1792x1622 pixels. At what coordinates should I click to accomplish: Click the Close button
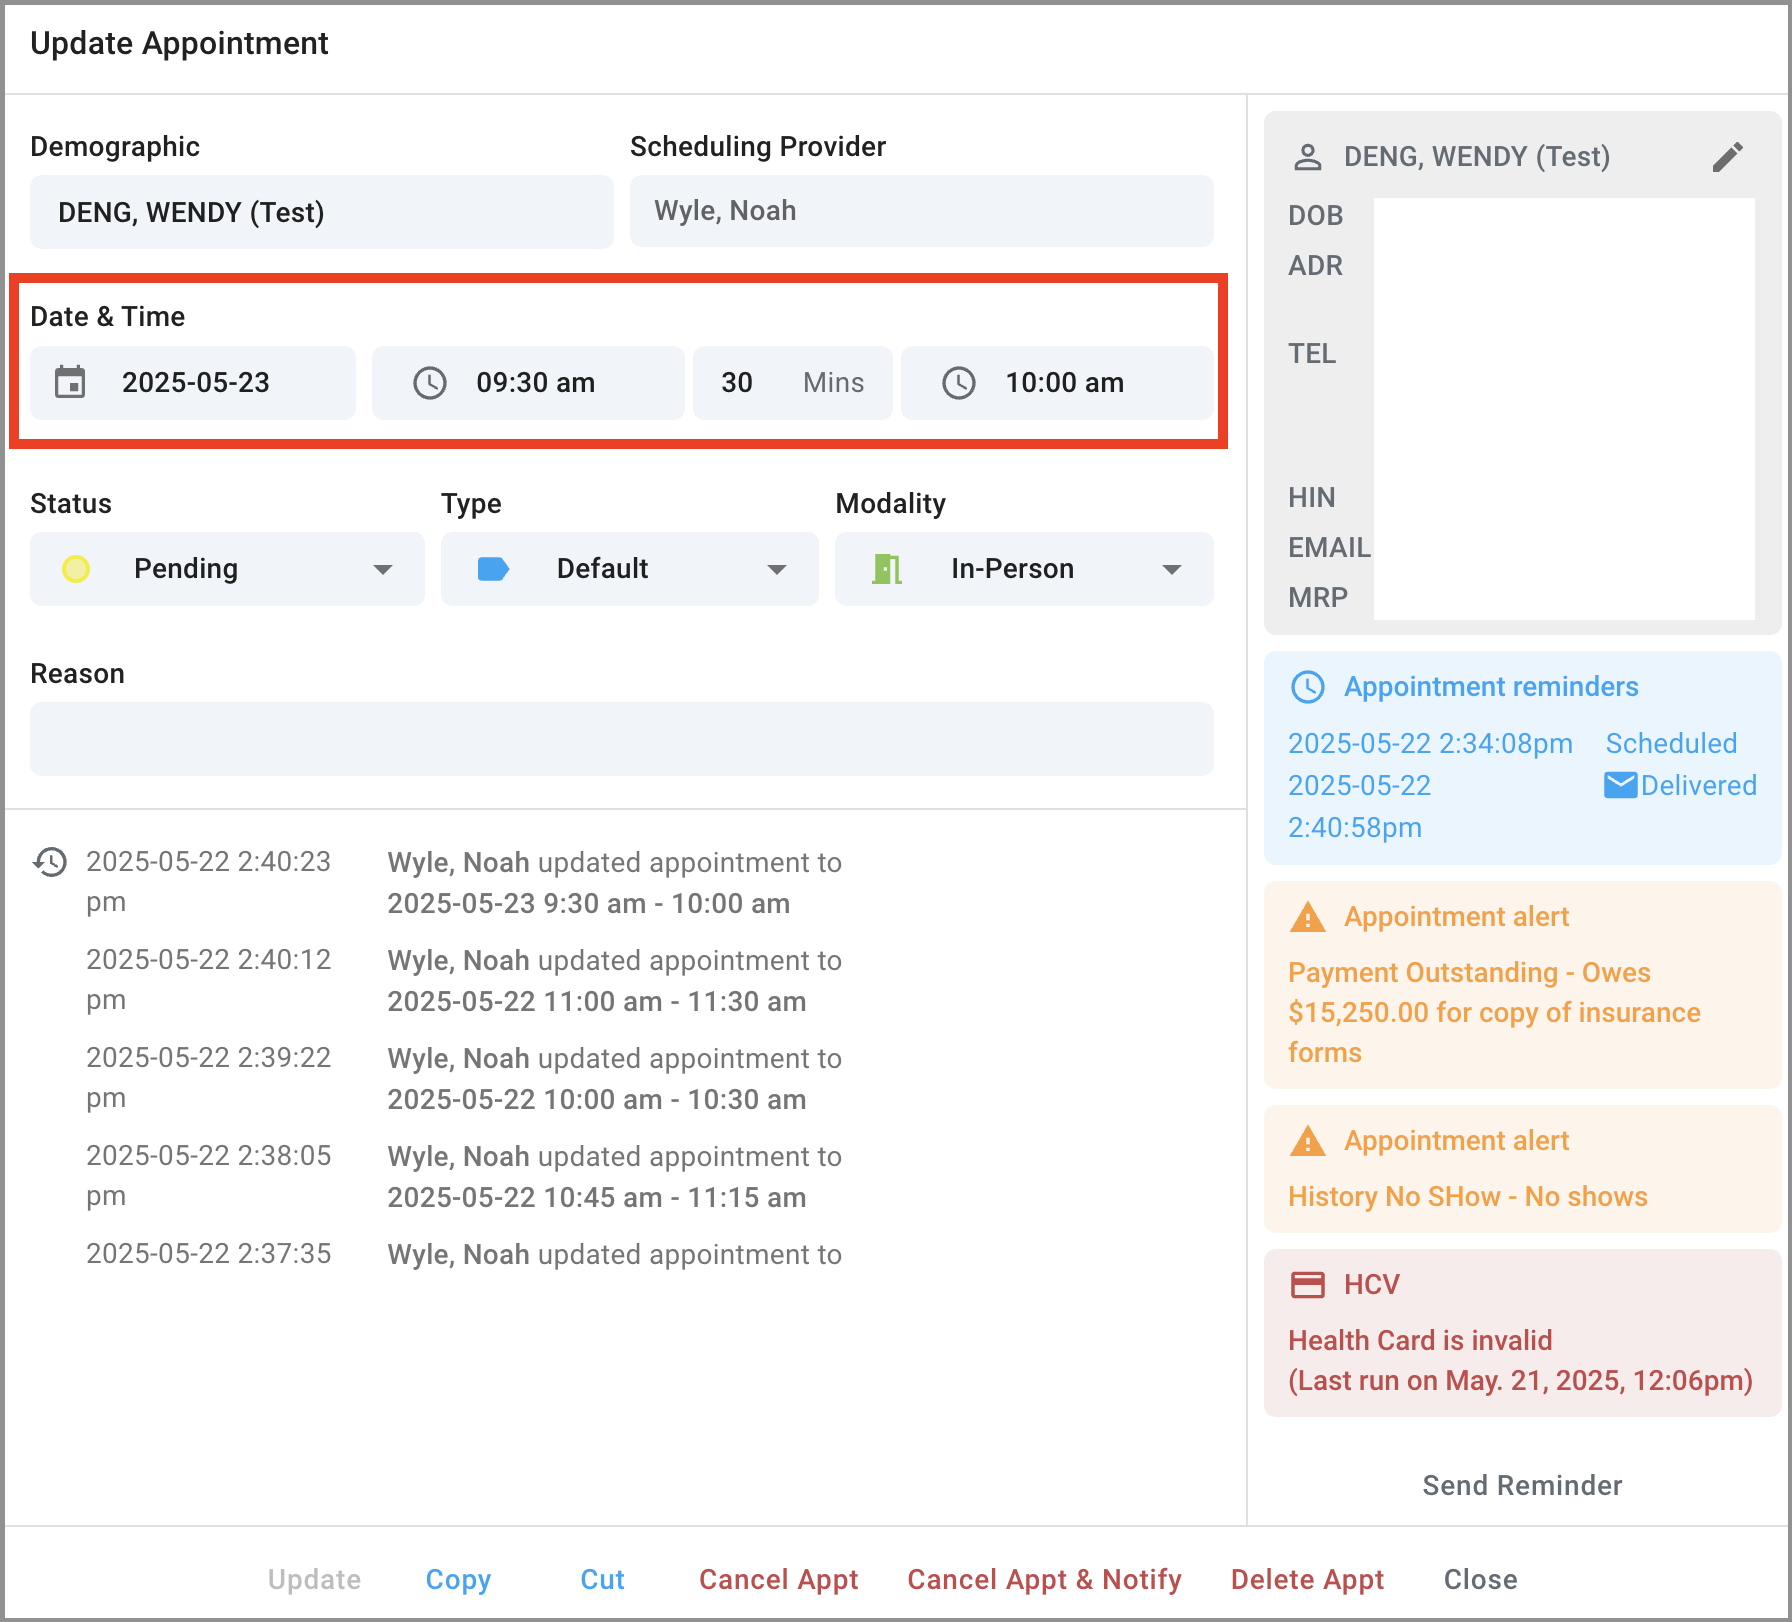coord(1480,1579)
